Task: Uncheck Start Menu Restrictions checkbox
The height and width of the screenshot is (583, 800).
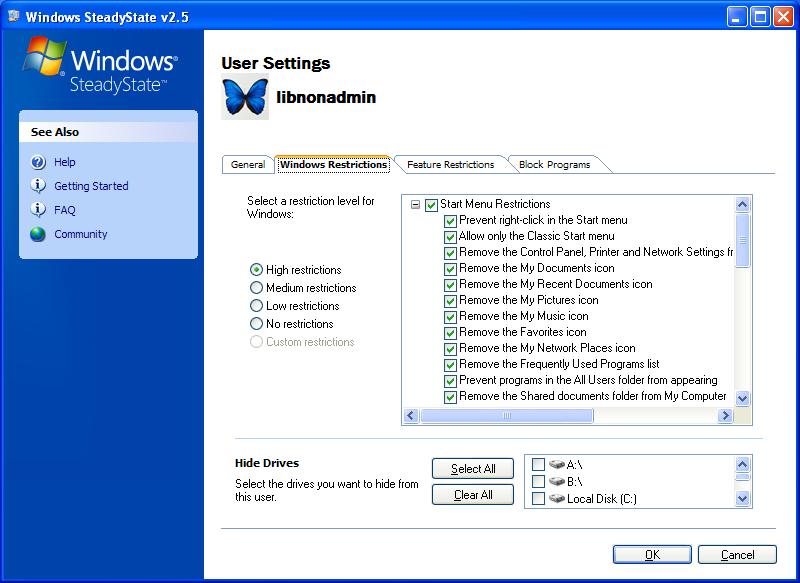Action: click(x=431, y=205)
